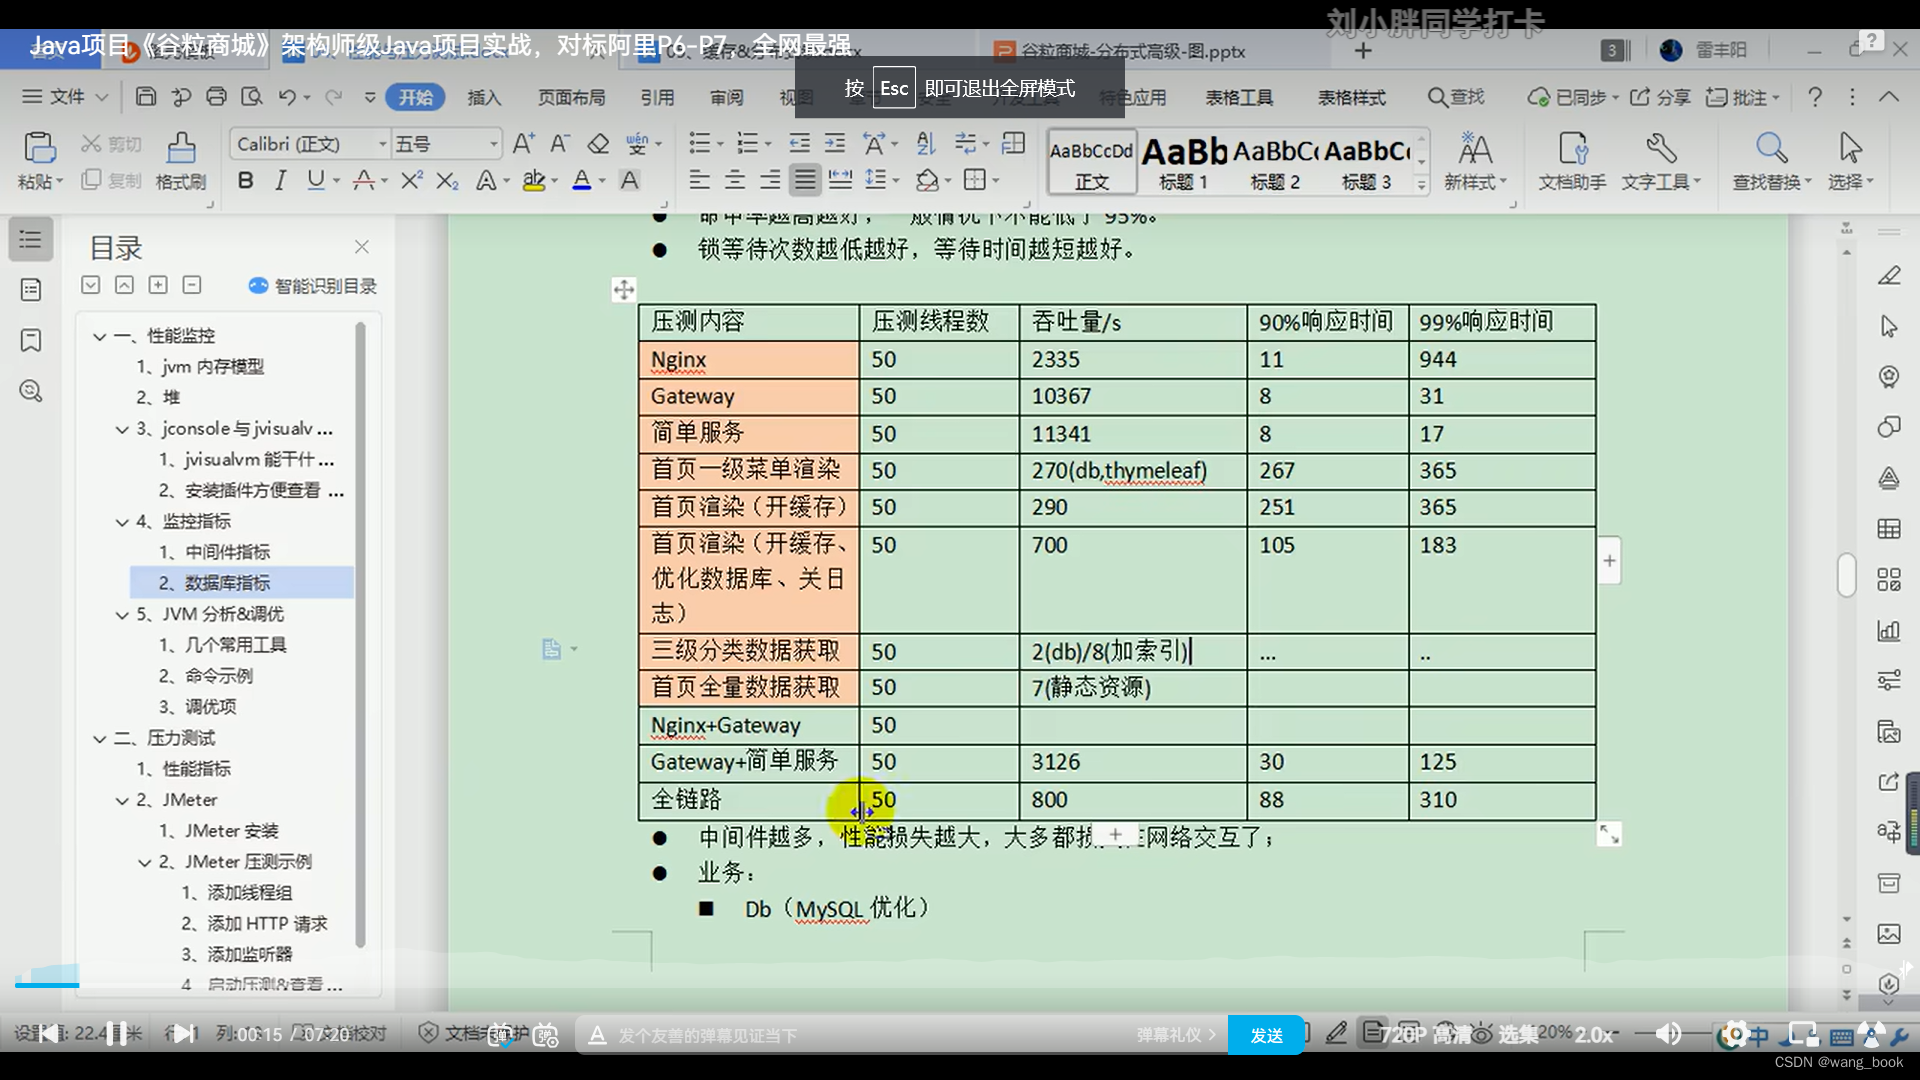
Task: Undo last action with undo arrow
Action: [x=287, y=97]
